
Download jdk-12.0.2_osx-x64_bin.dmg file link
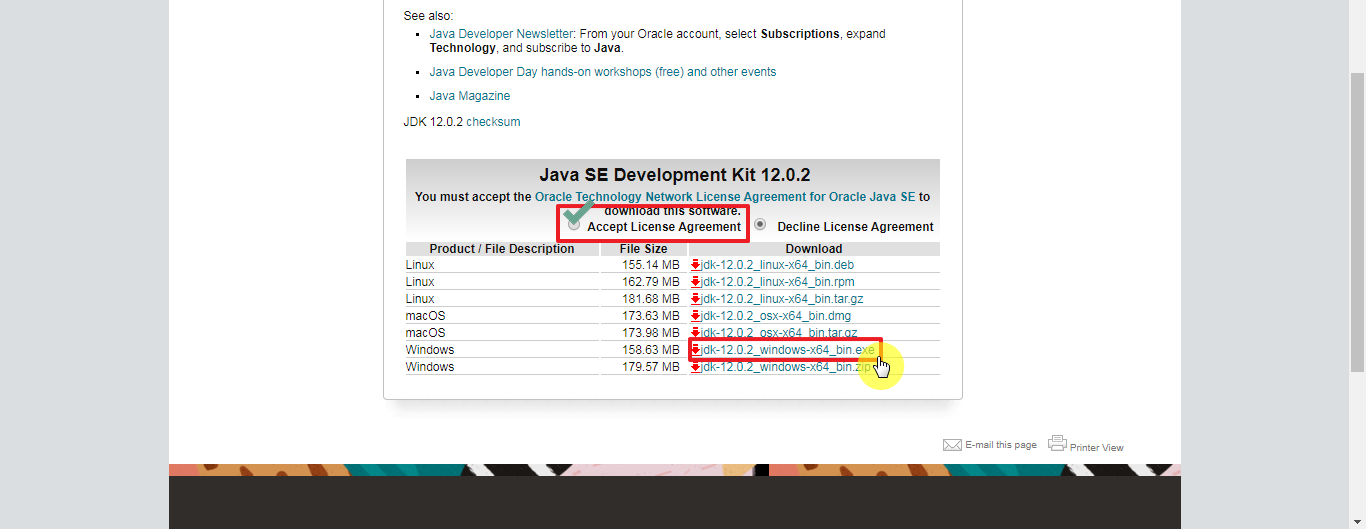778,316
